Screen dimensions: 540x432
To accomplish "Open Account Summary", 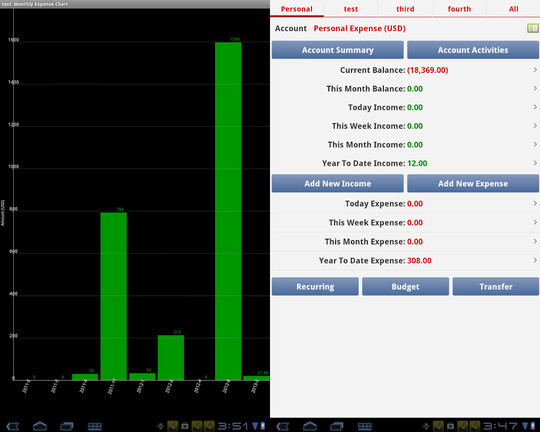I will pos(338,50).
